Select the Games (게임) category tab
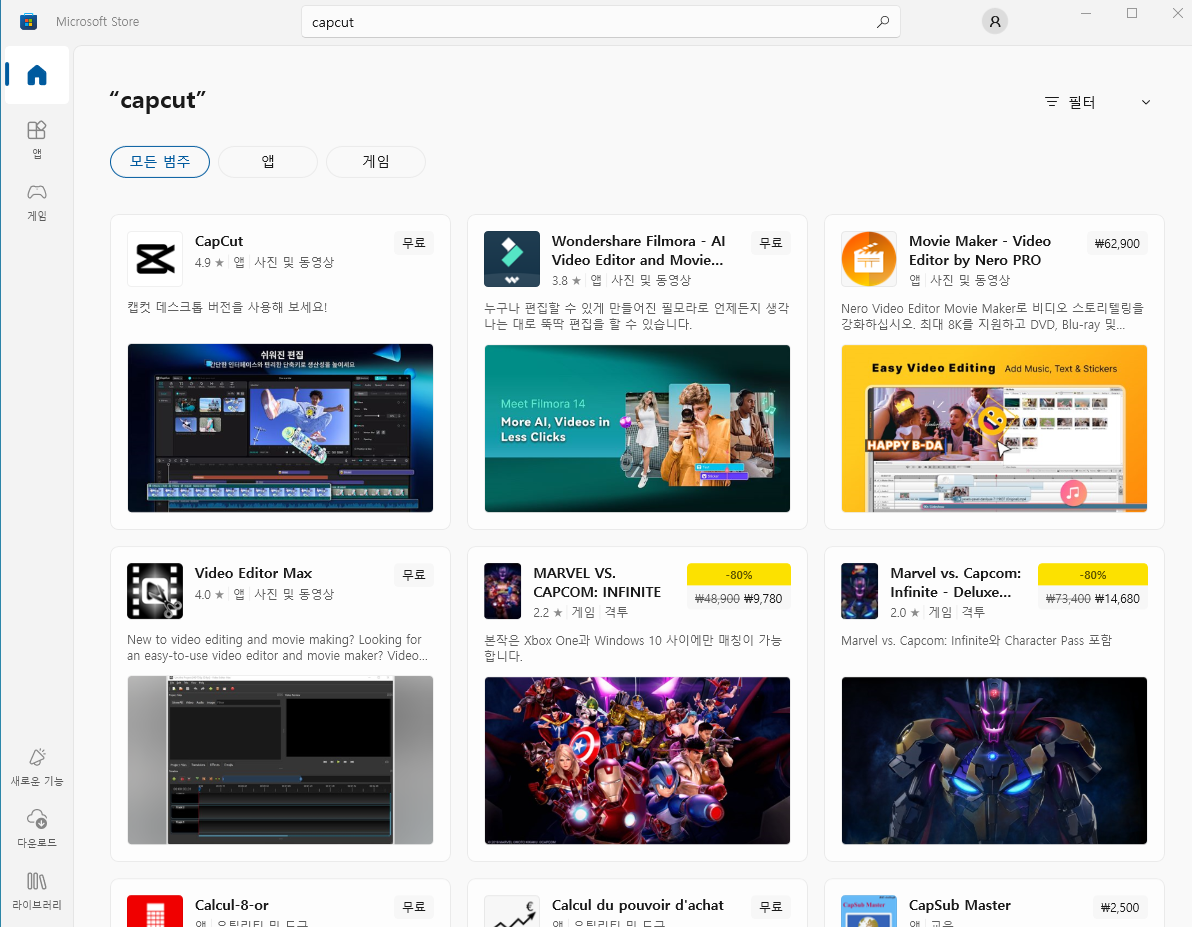The width and height of the screenshot is (1192, 927). (x=376, y=162)
